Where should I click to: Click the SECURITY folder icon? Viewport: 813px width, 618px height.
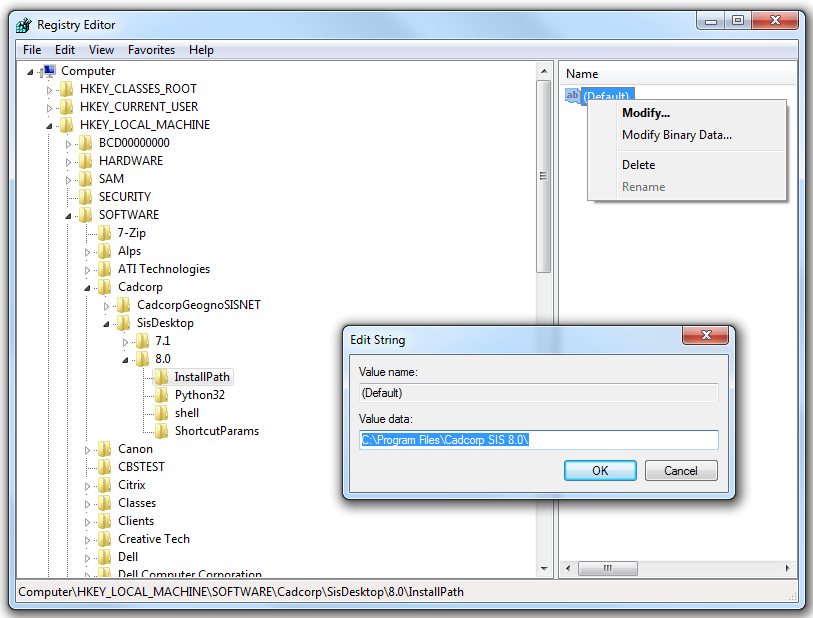86,197
